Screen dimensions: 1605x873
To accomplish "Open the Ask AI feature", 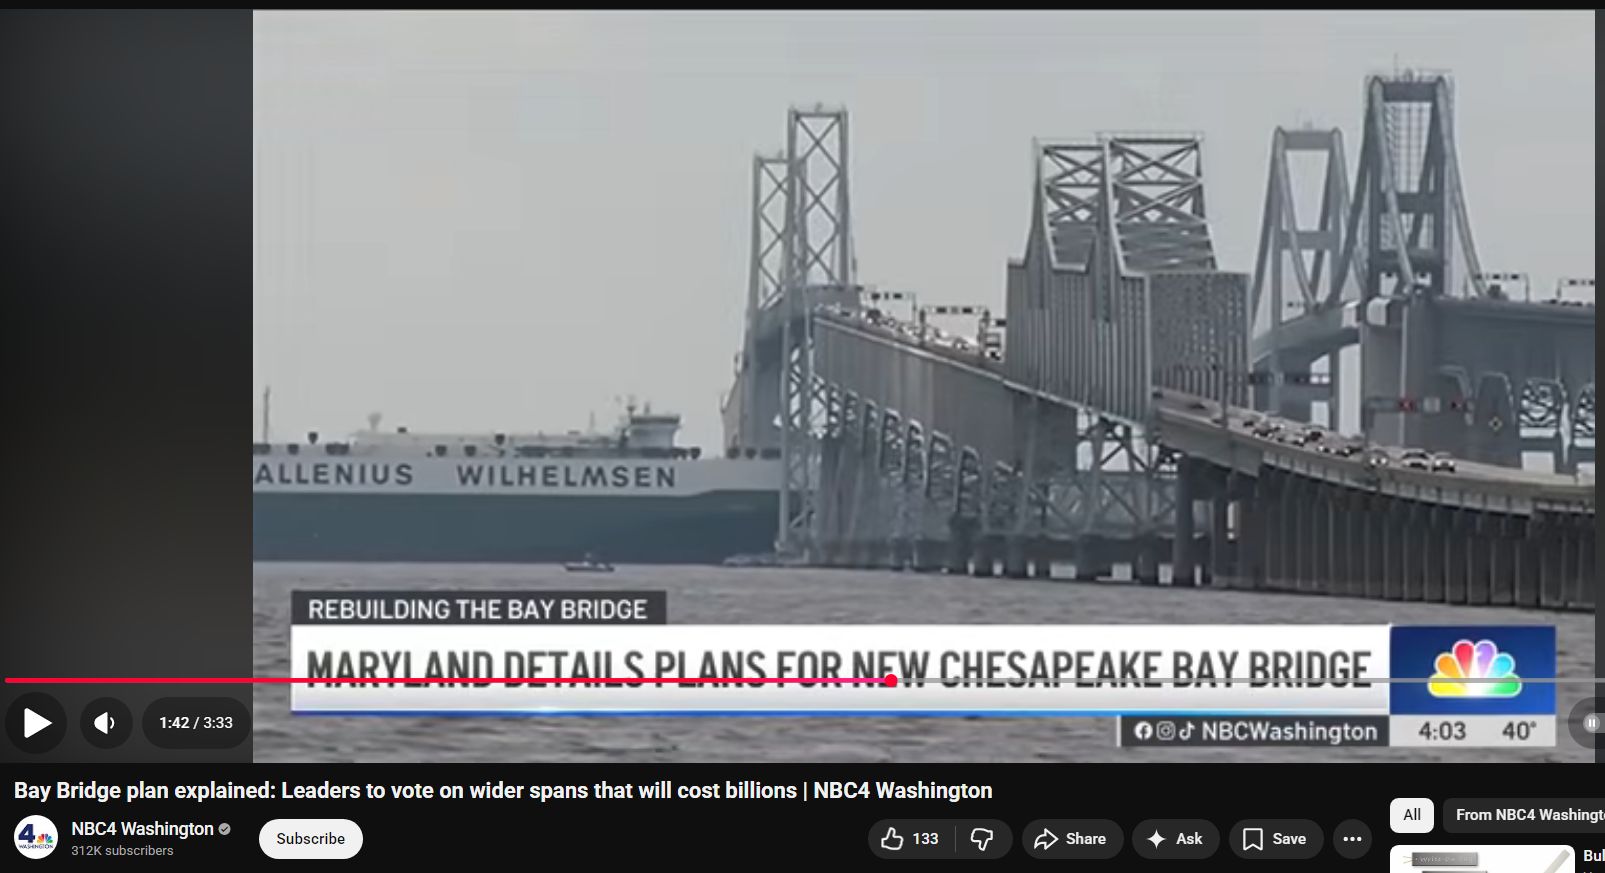I will click(1175, 839).
